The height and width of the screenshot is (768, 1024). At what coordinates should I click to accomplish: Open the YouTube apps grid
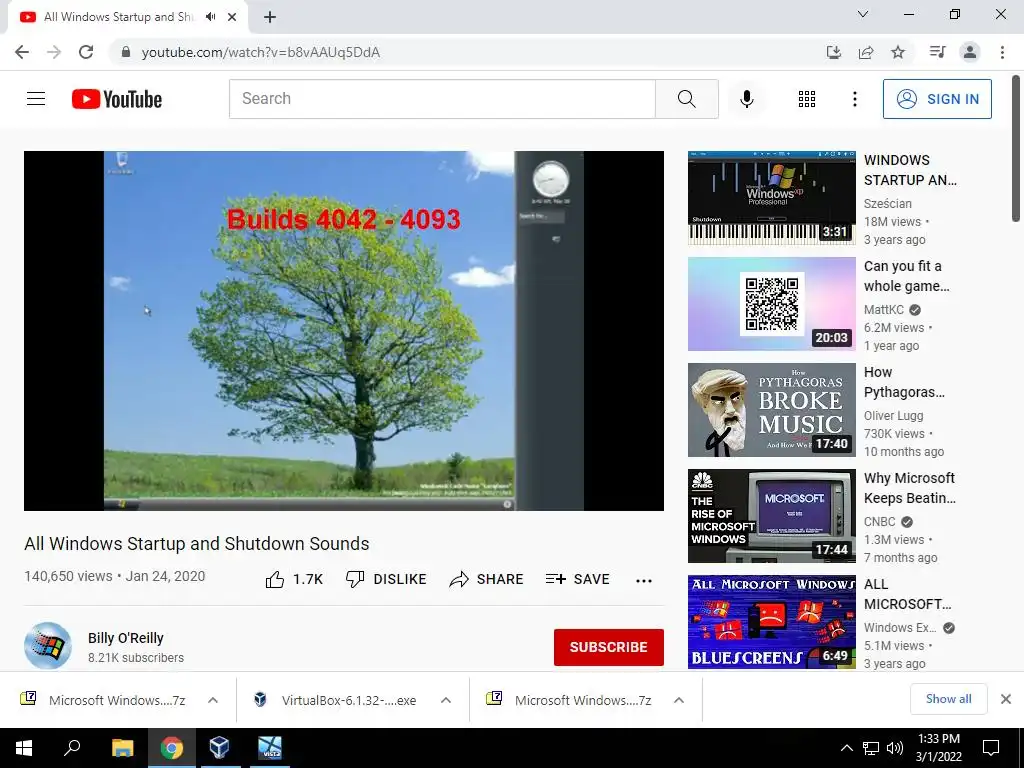point(807,99)
